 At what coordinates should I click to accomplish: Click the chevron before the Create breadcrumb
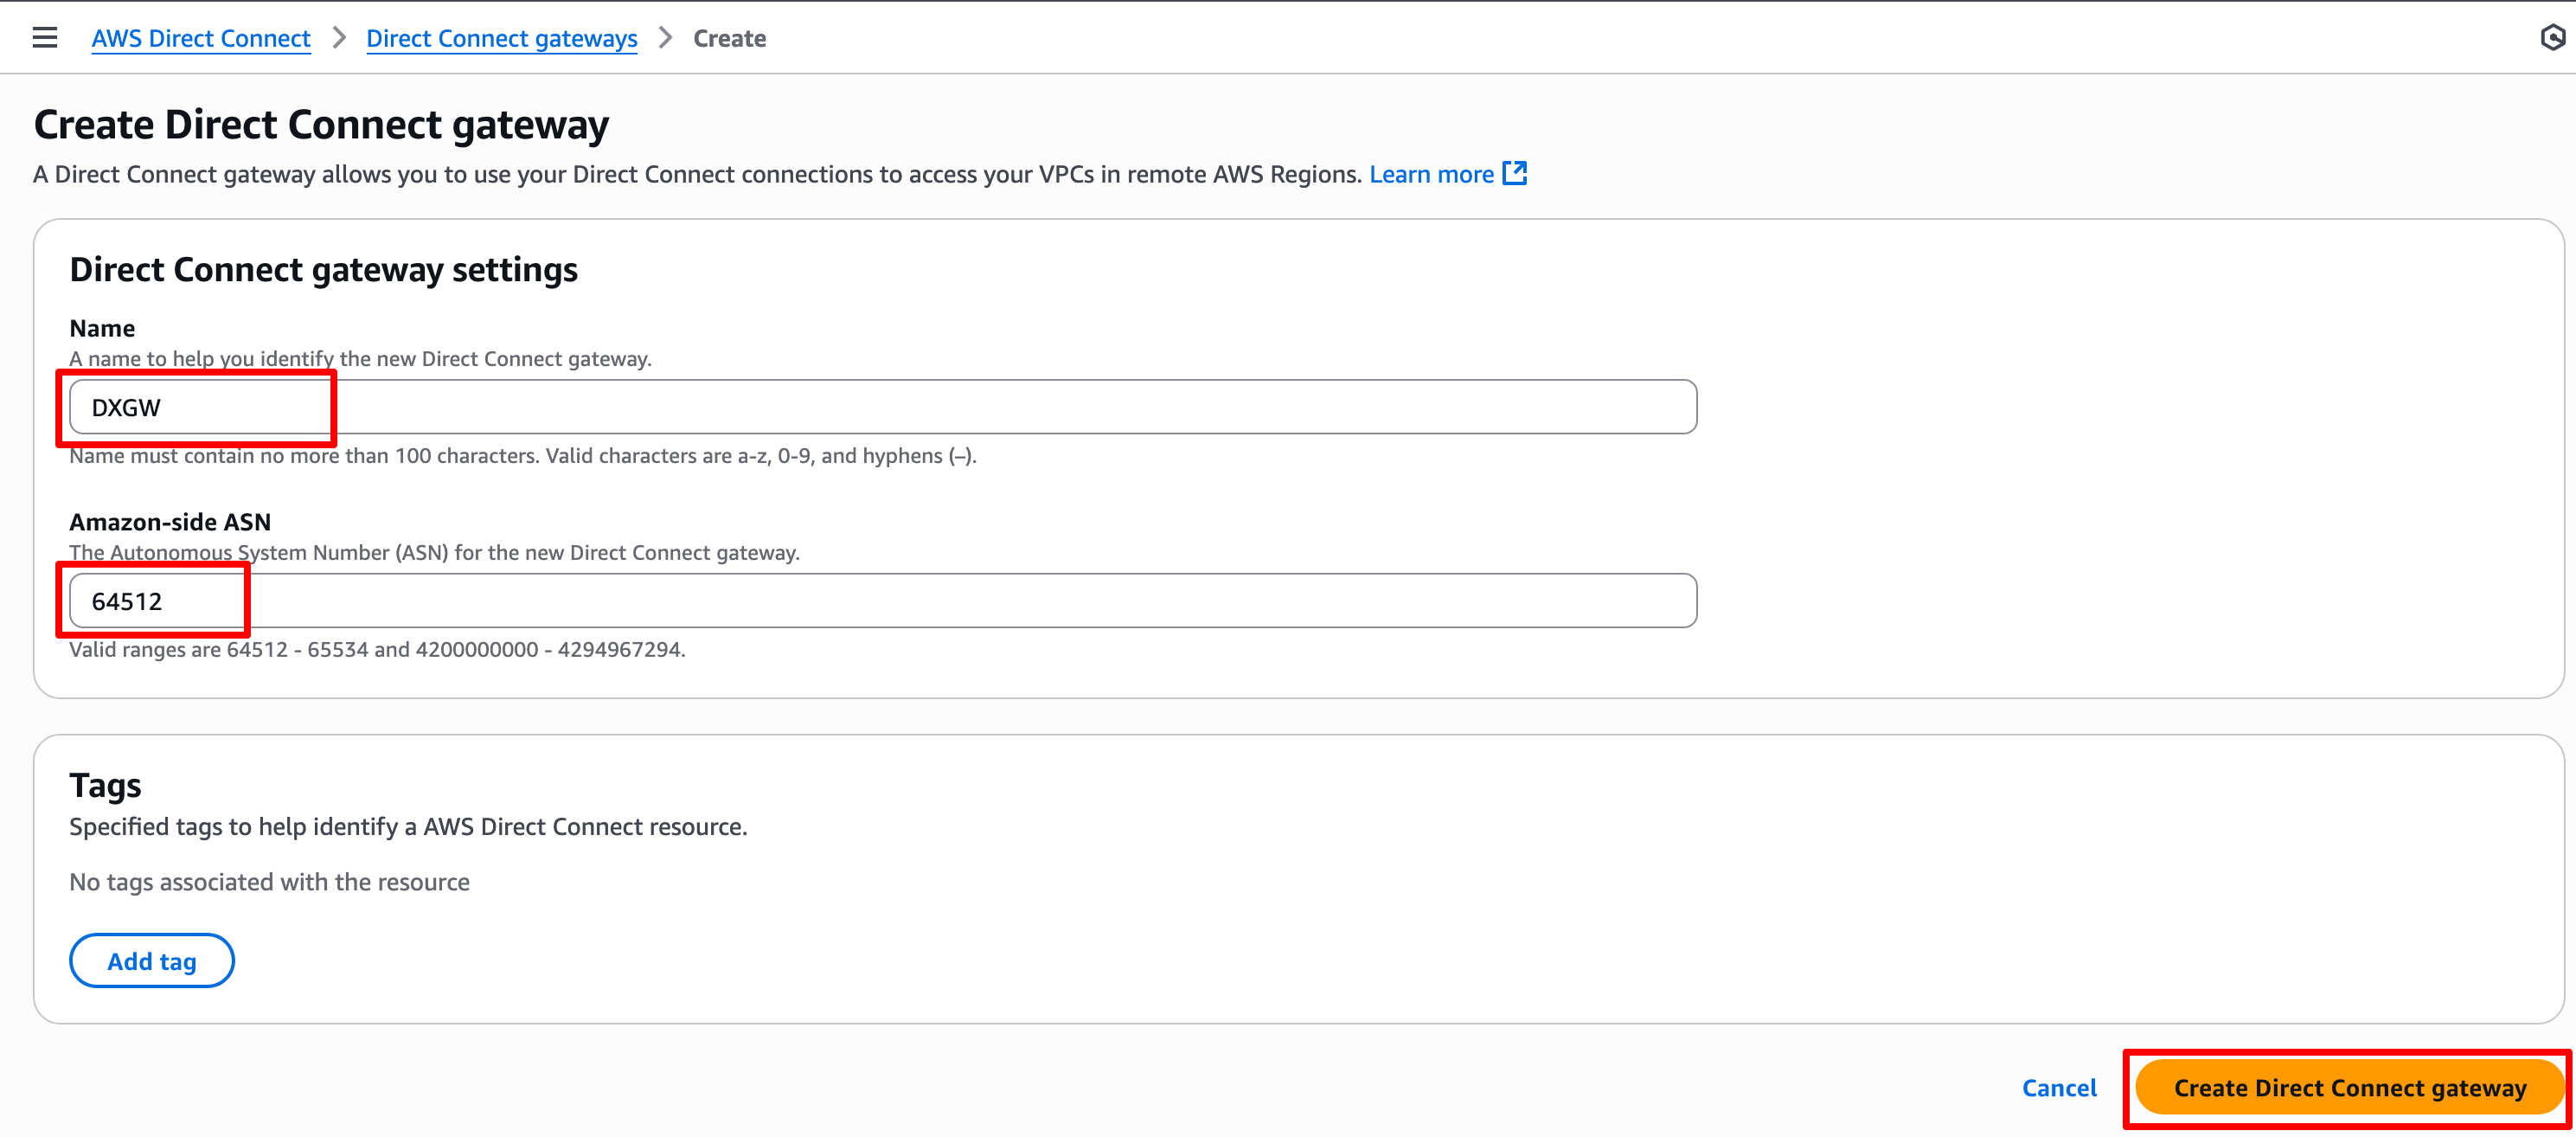click(665, 38)
